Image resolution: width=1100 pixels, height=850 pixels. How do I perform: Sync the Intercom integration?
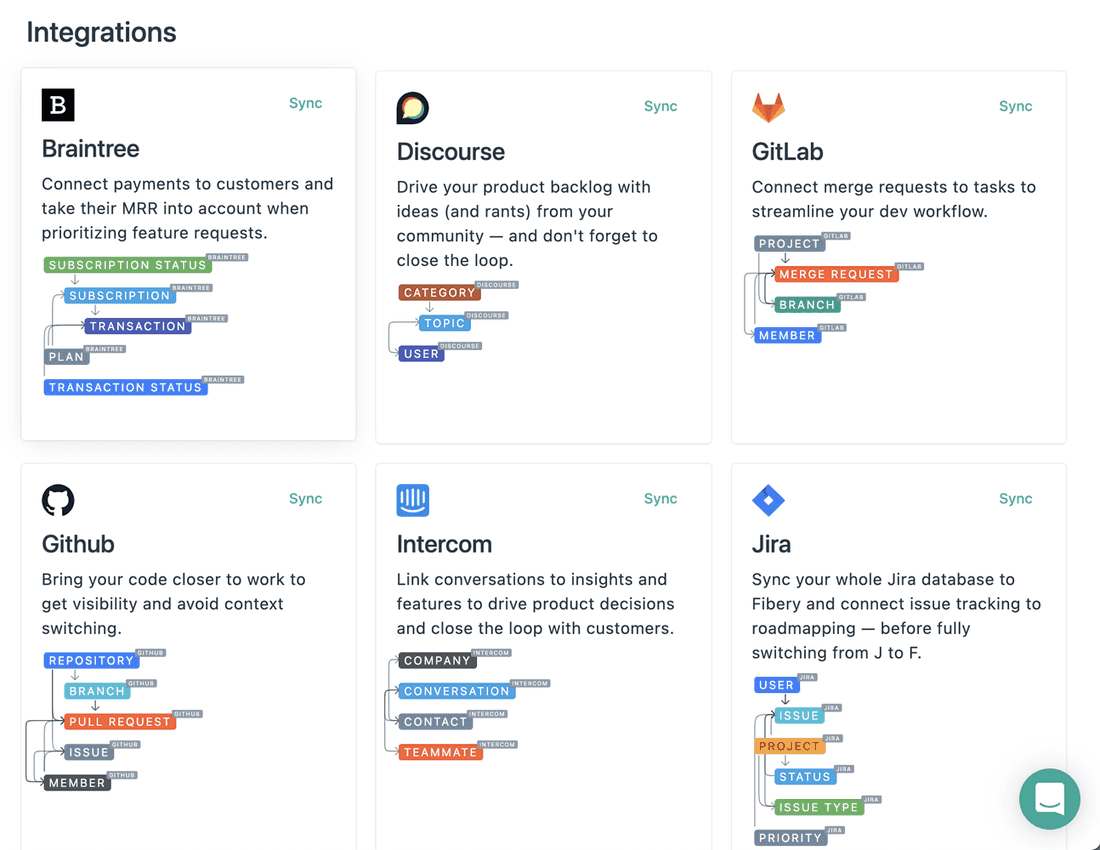tap(660, 498)
